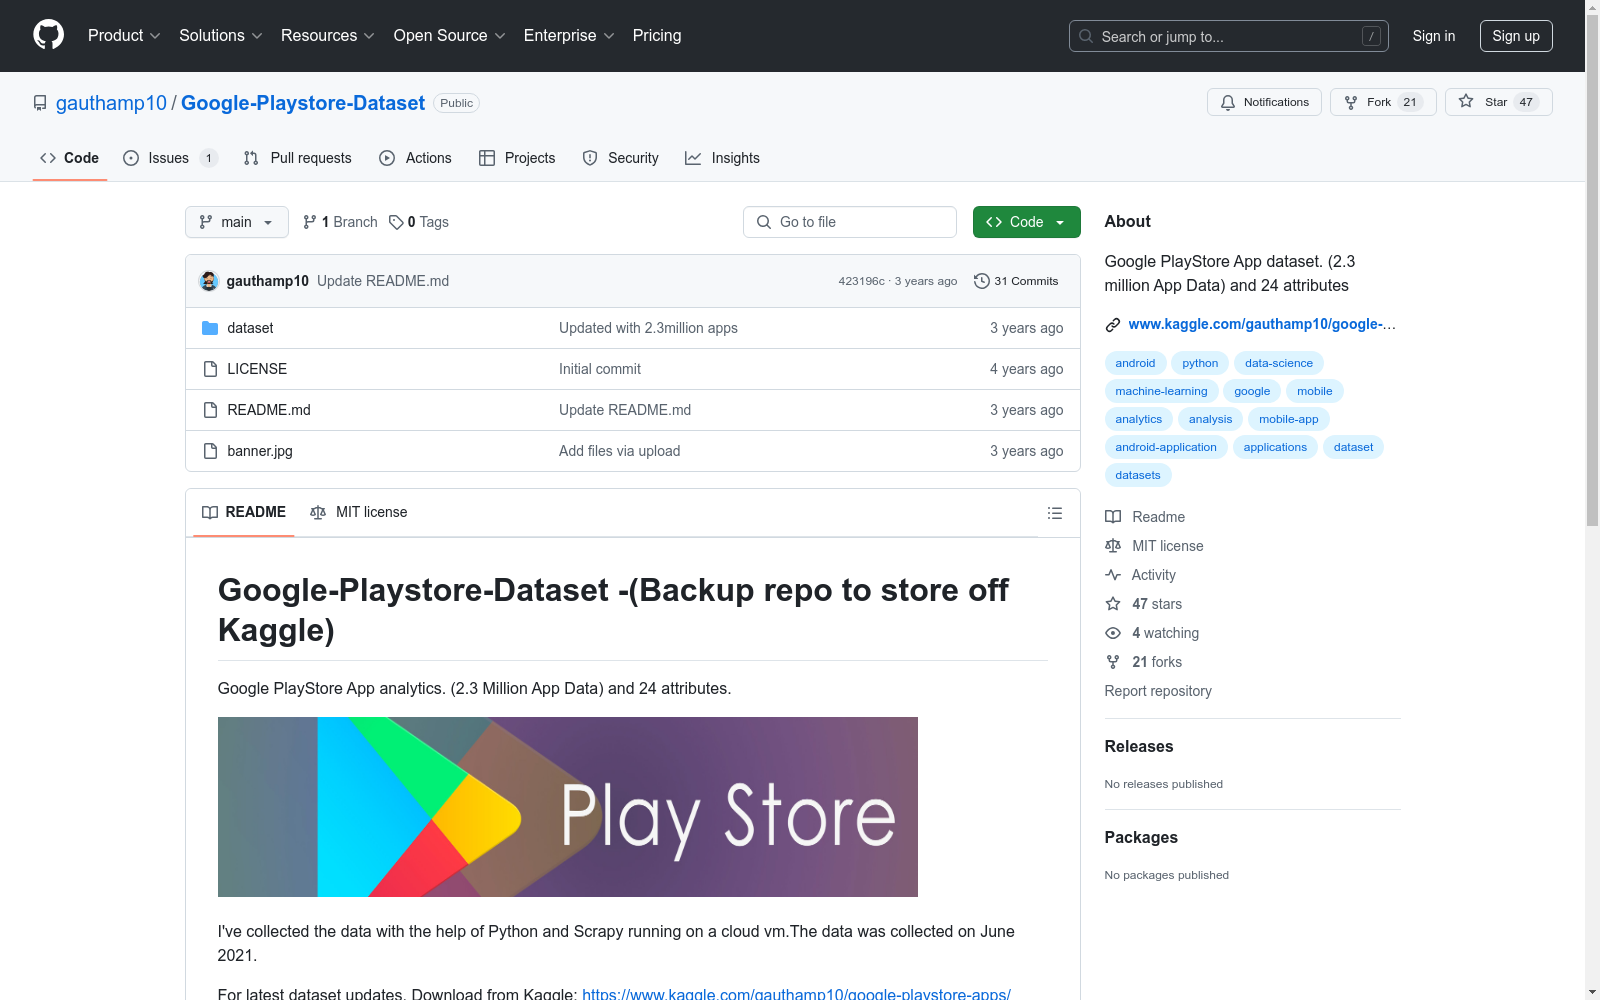The height and width of the screenshot is (1000, 1600).
Task: Expand the Open Source menu
Action: [x=450, y=36]
